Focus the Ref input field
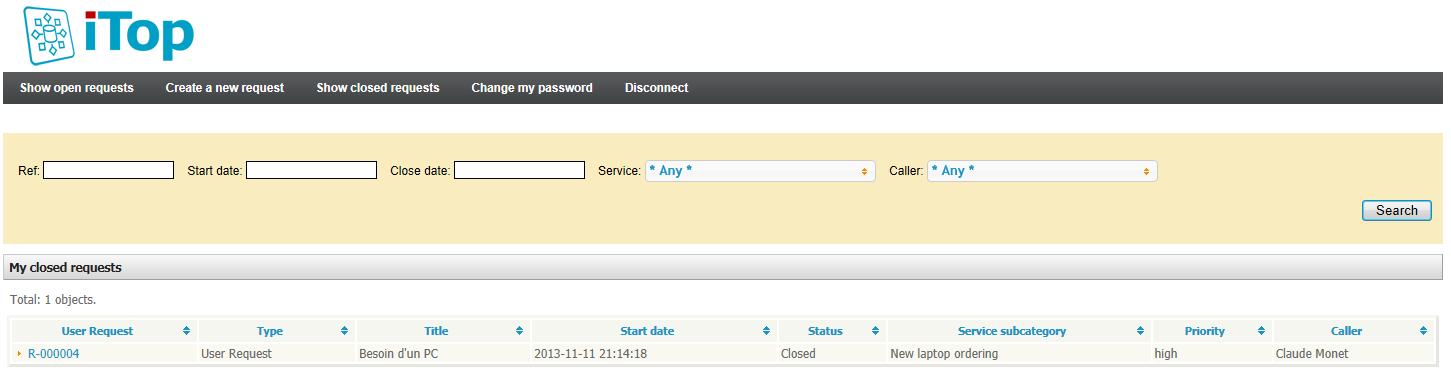Viewport: 1451px width, 378px height. coord(108,170)
